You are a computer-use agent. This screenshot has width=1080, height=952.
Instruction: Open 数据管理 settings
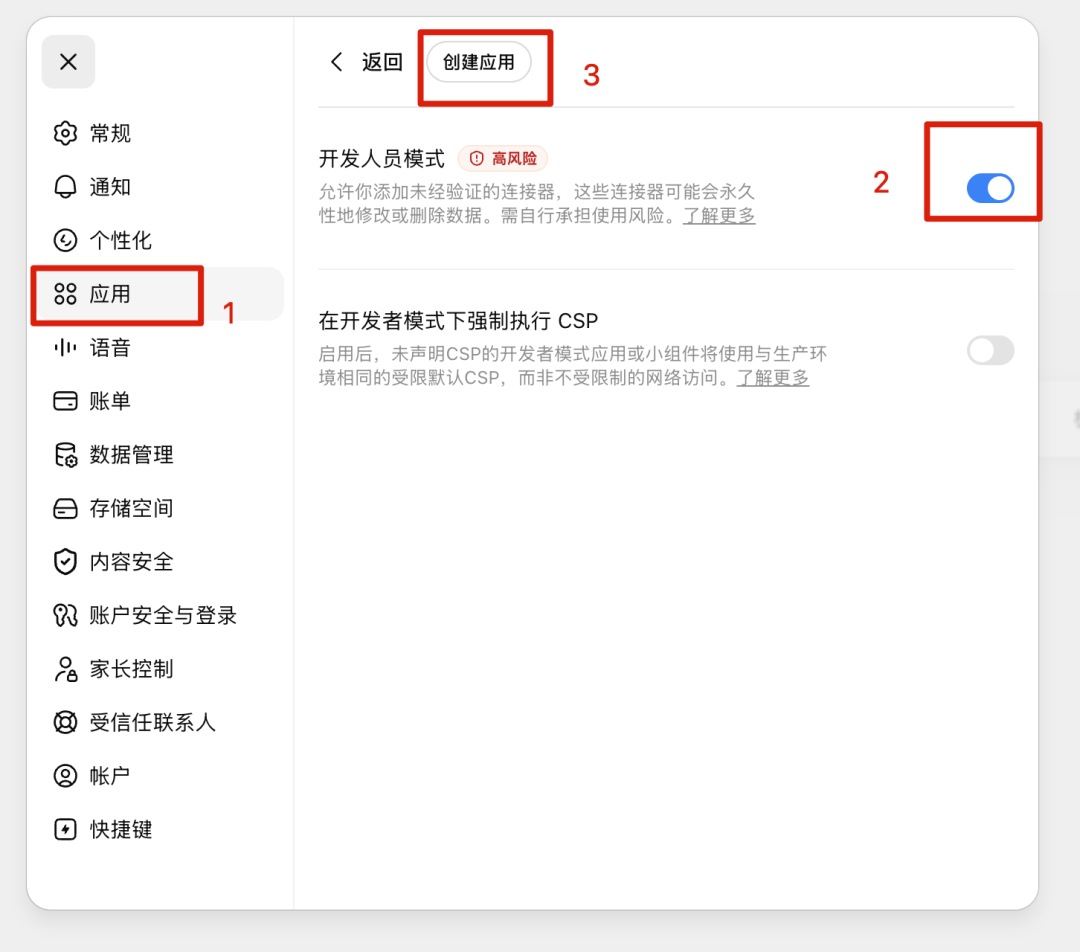coord(158,455)
